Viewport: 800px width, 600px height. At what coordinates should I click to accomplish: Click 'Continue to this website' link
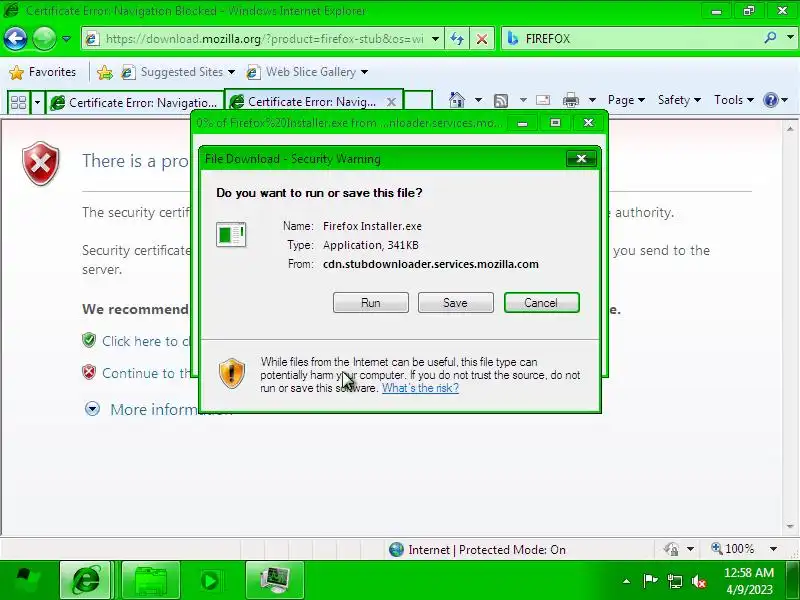(x=146, y=373)
